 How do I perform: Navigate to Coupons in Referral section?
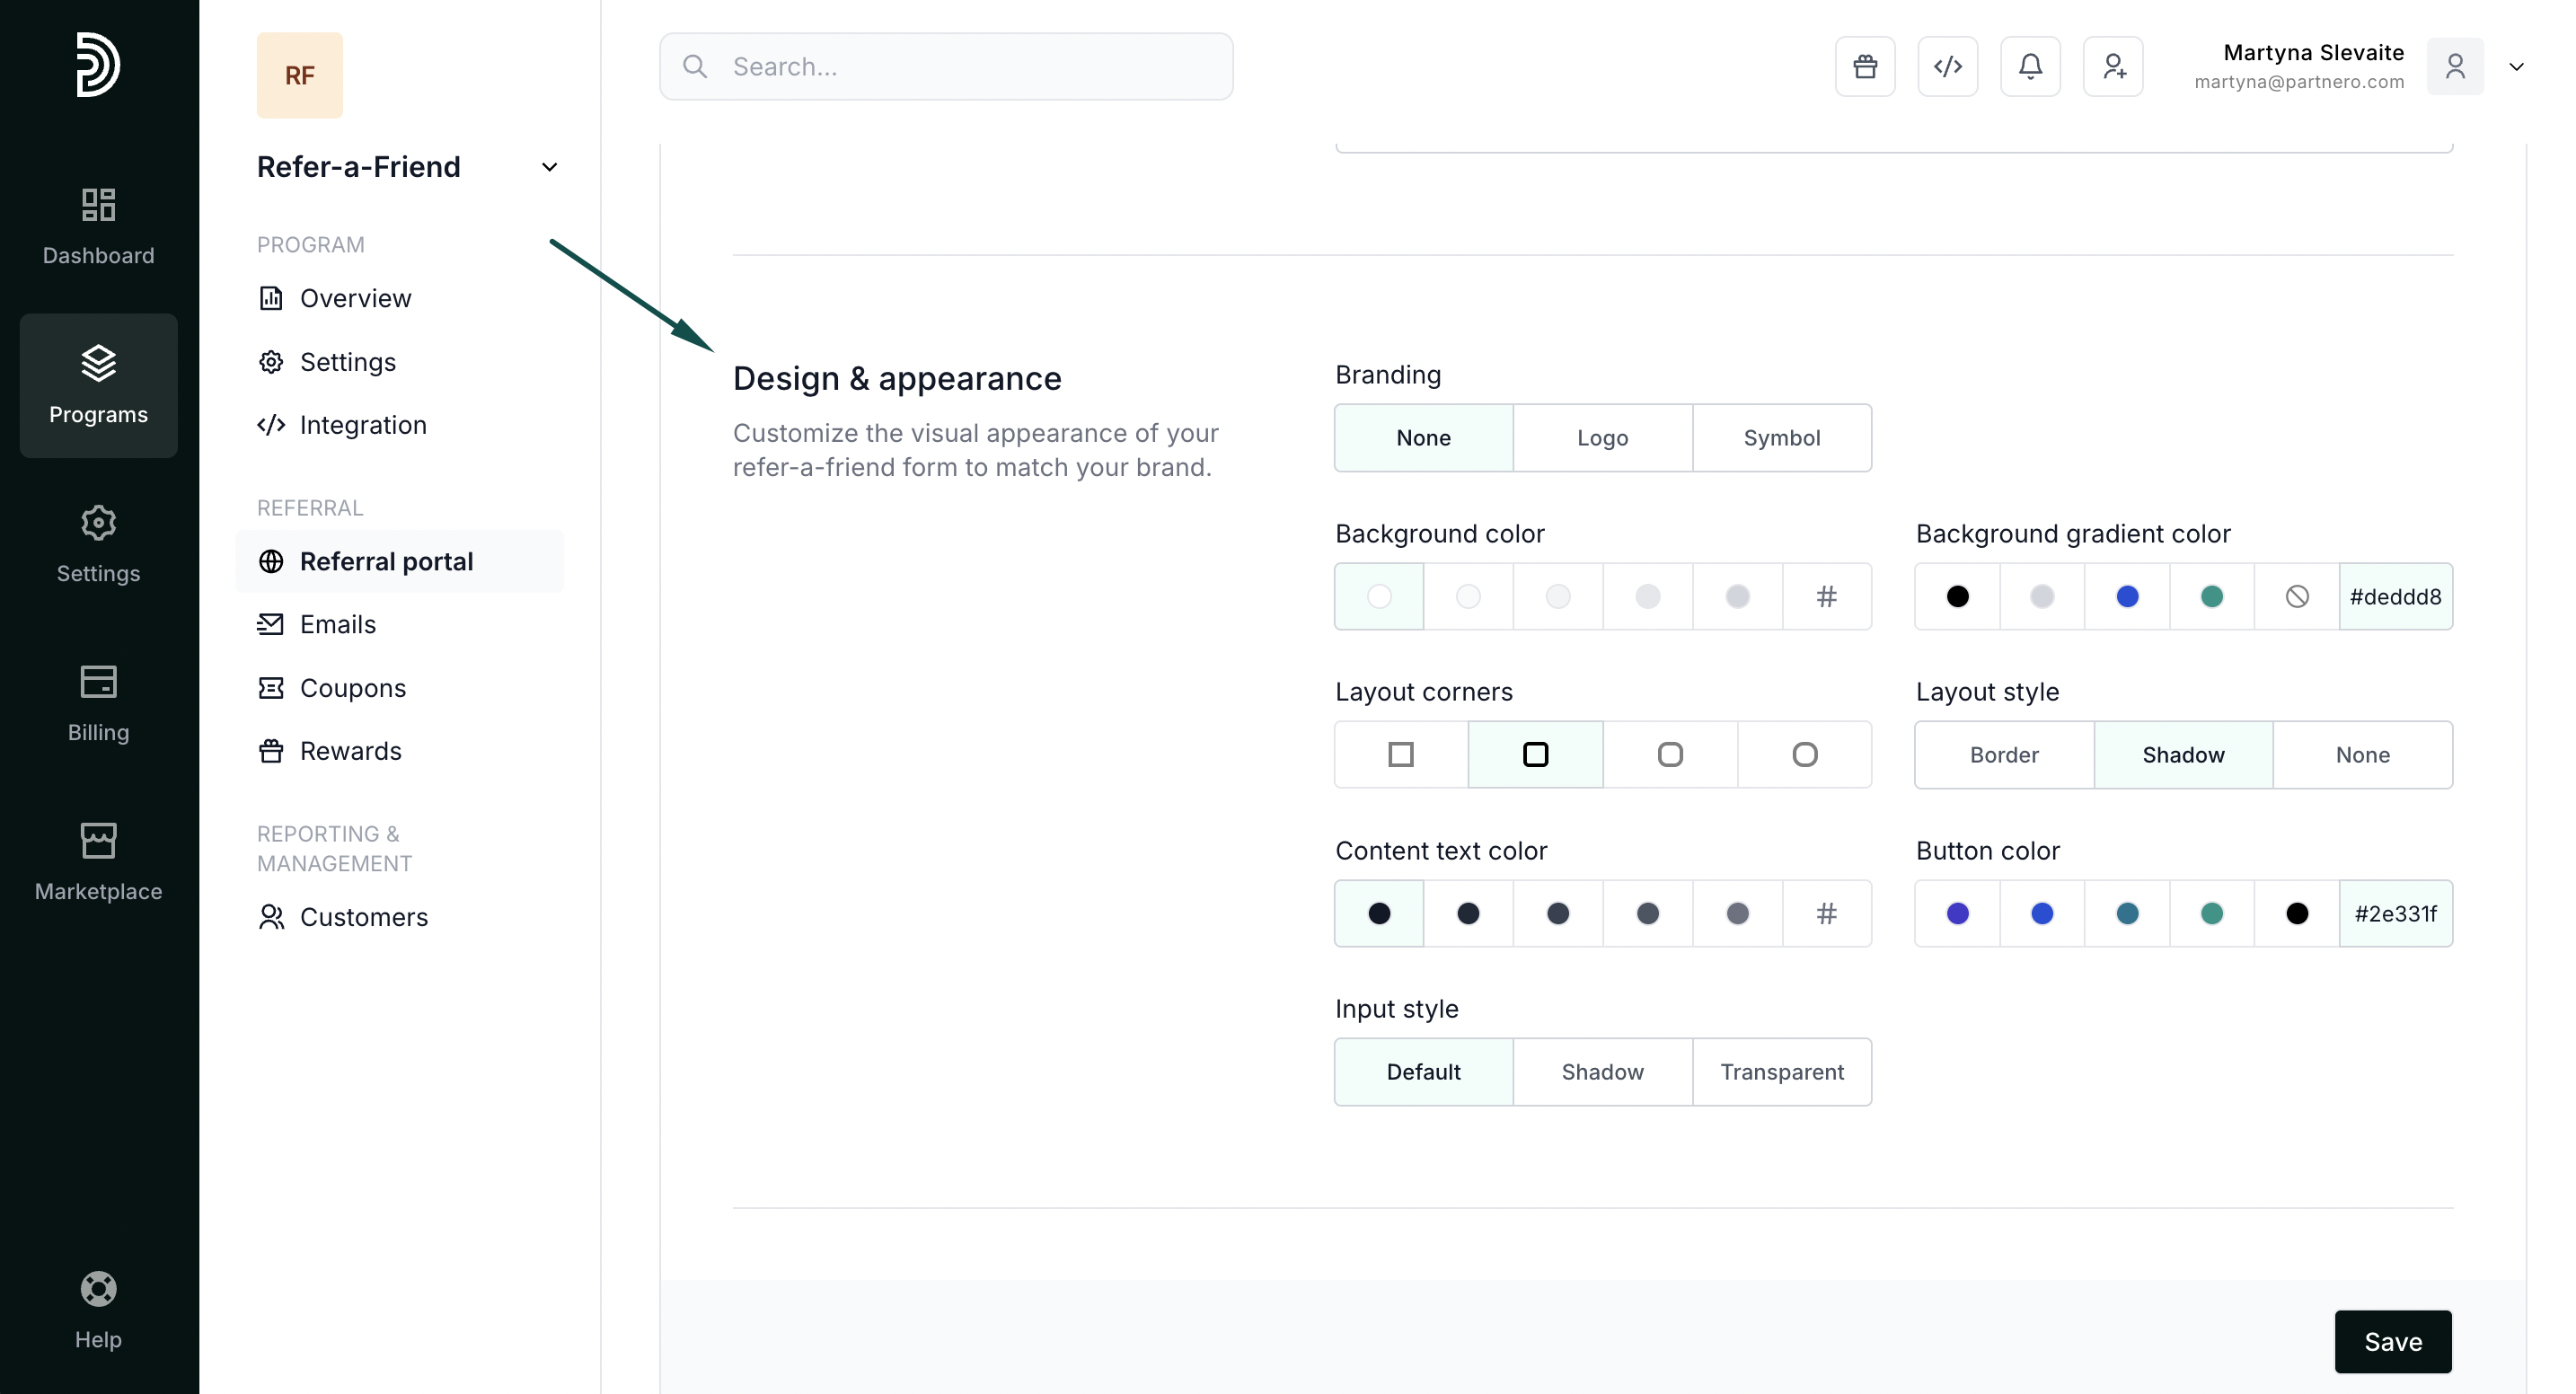point(352,688)
